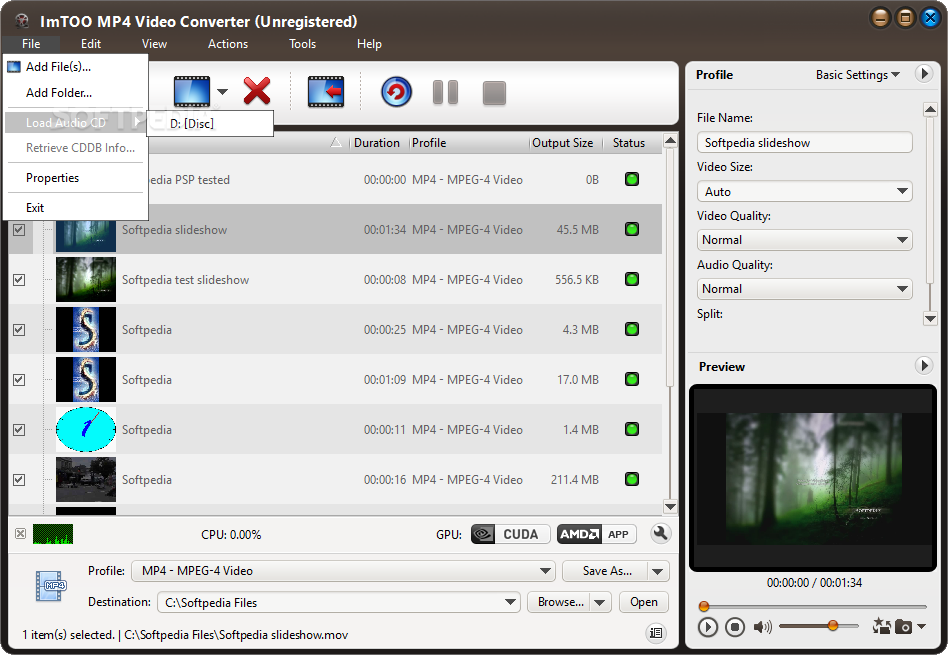The image size is (948, 655).
Task: Stop the preview playback
Action: (x=735, y=627)
